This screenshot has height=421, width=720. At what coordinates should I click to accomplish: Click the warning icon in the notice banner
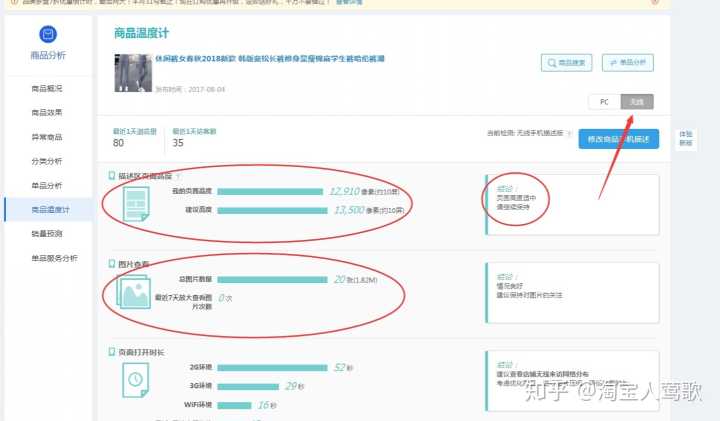[14, 2]
